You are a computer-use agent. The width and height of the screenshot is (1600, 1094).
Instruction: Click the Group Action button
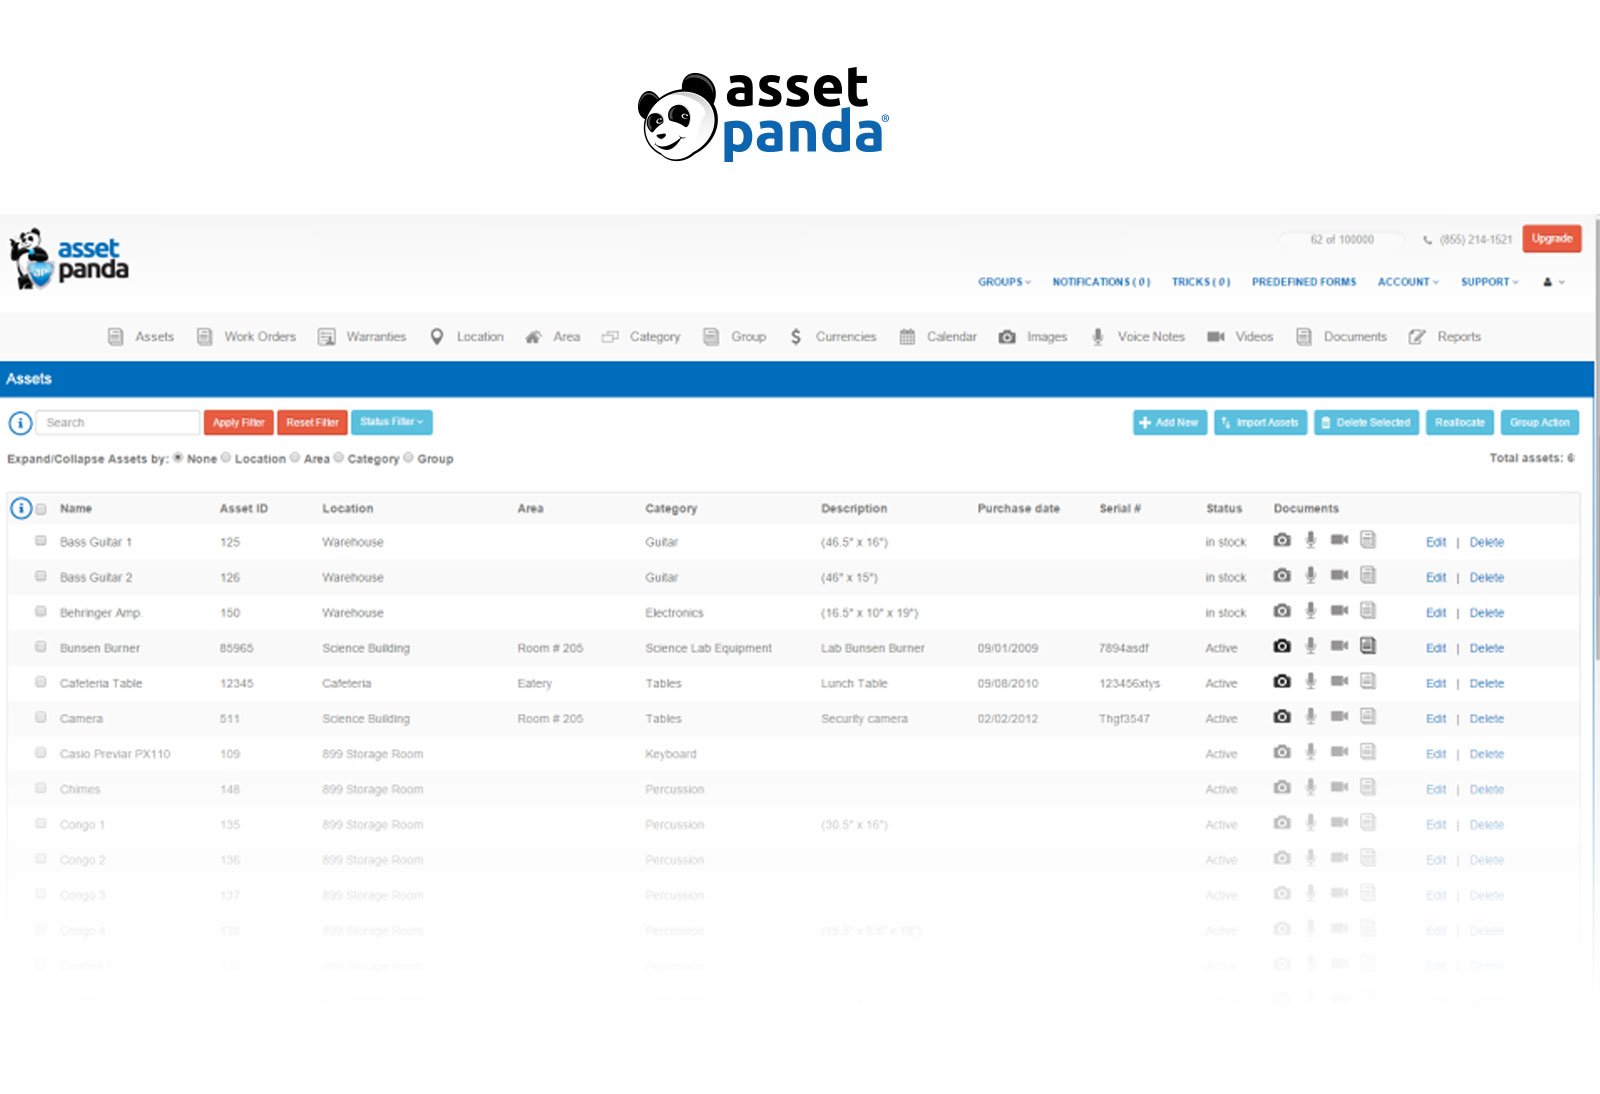coord(1540,422)
